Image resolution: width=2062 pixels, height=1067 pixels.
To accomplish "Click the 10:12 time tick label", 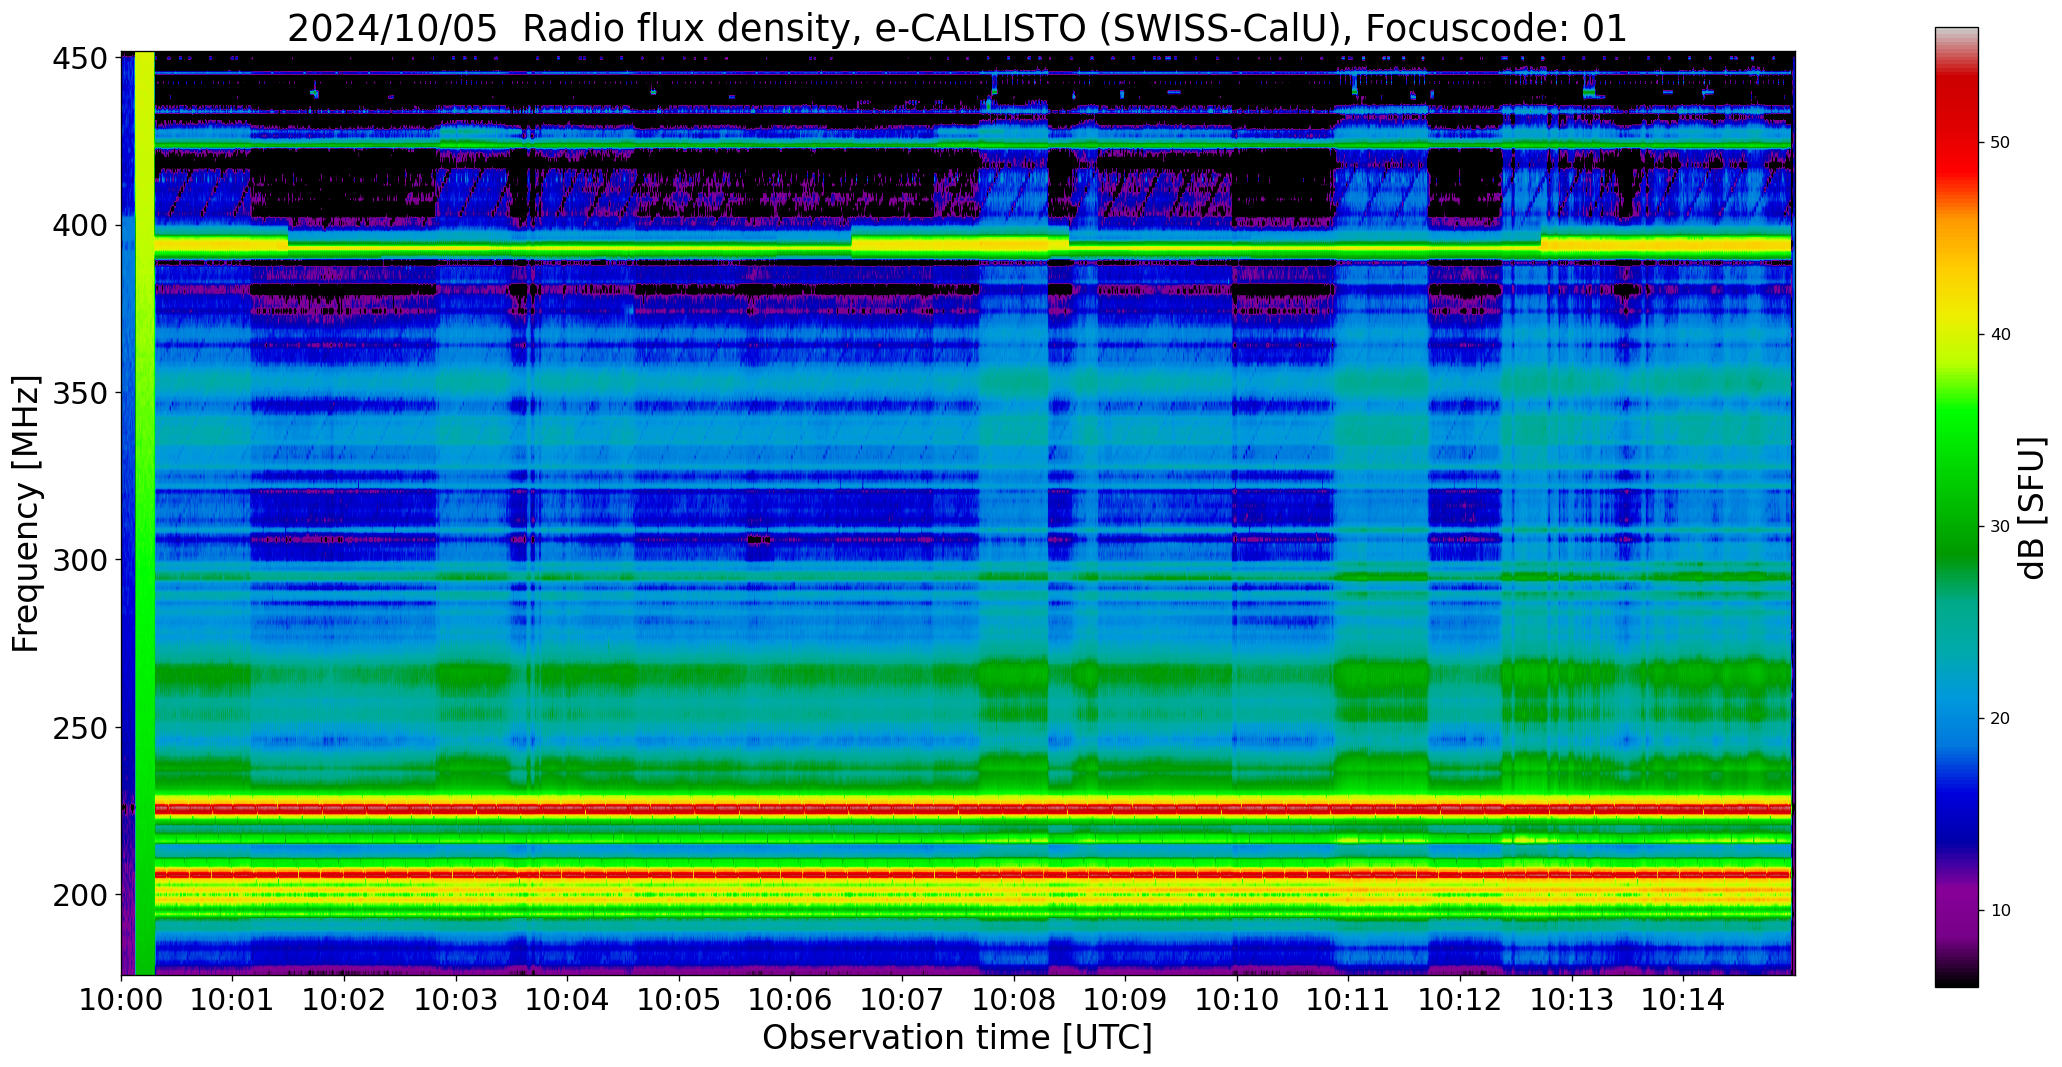I will coord(1460,999).
